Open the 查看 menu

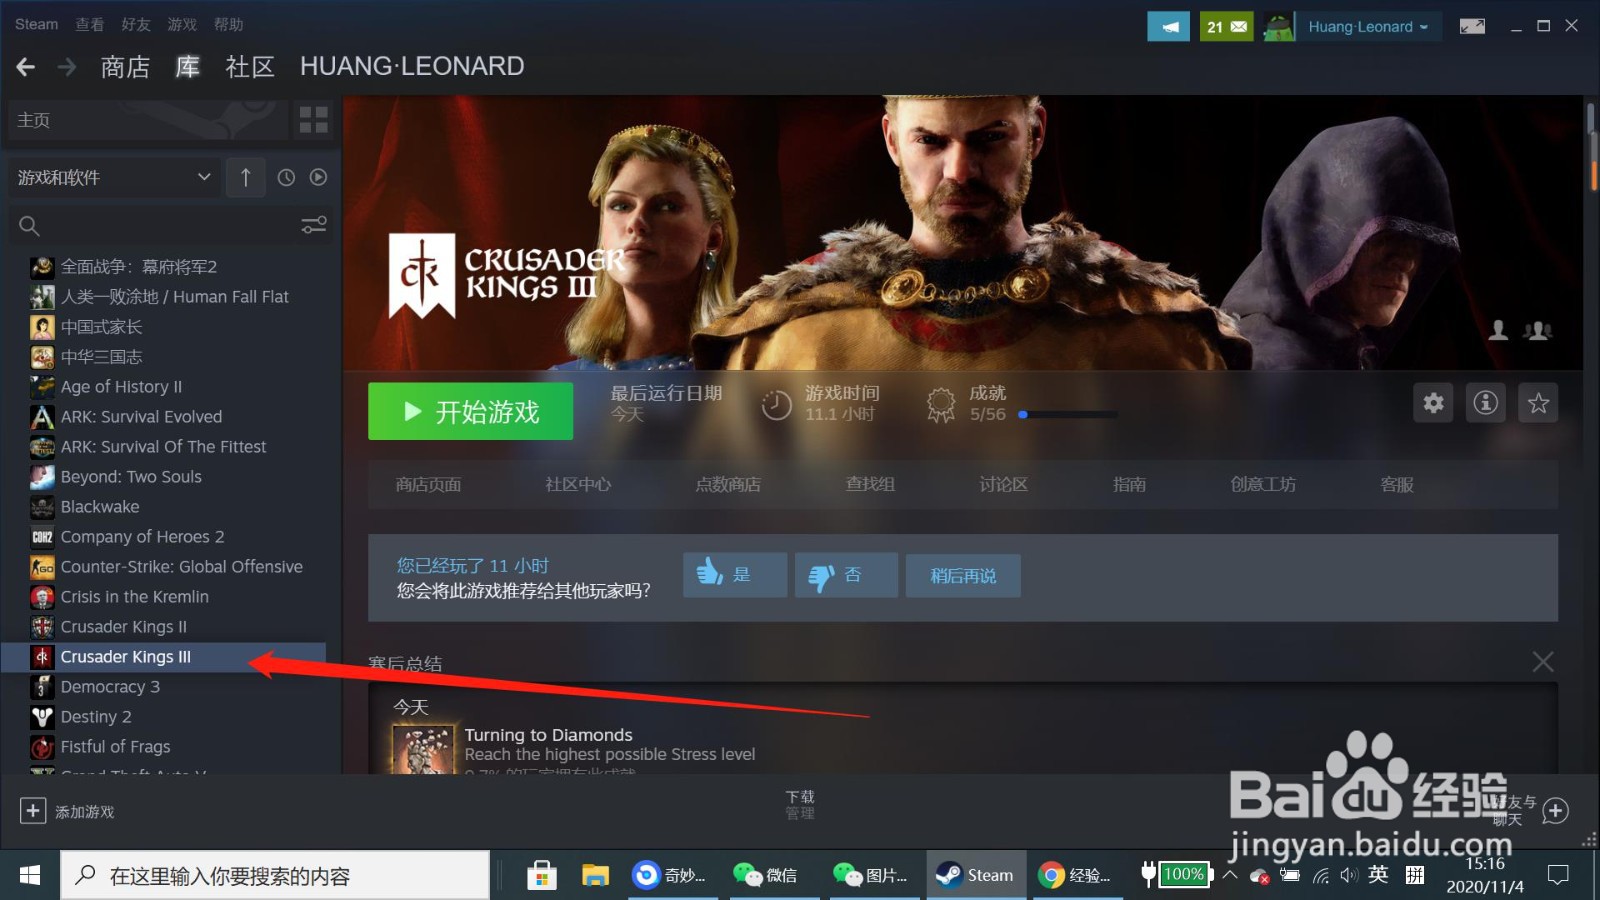coord(90,24)
